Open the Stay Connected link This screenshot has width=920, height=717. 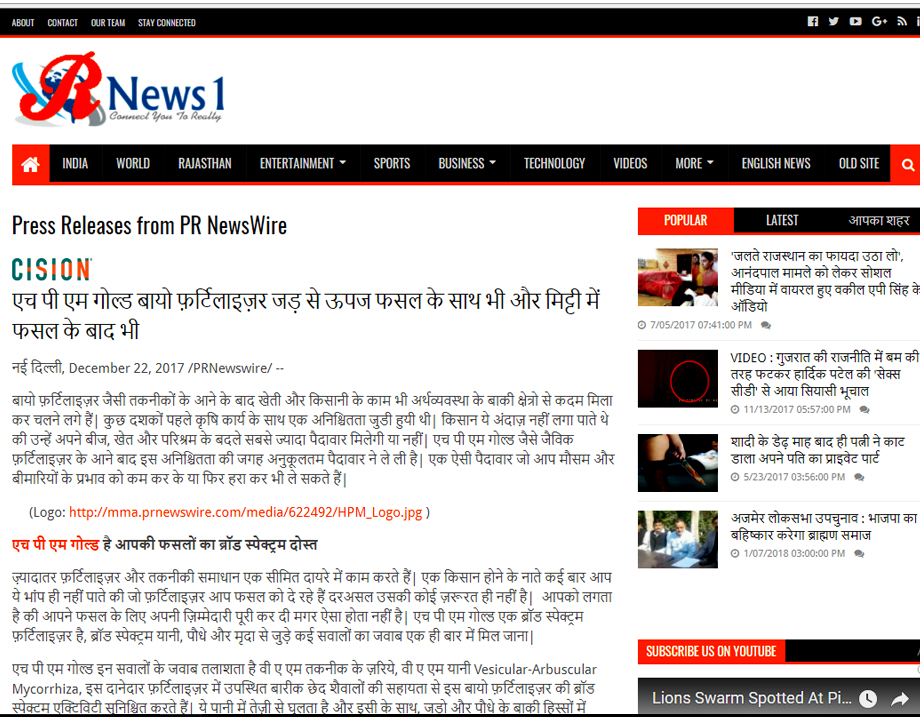click(167, 23)
